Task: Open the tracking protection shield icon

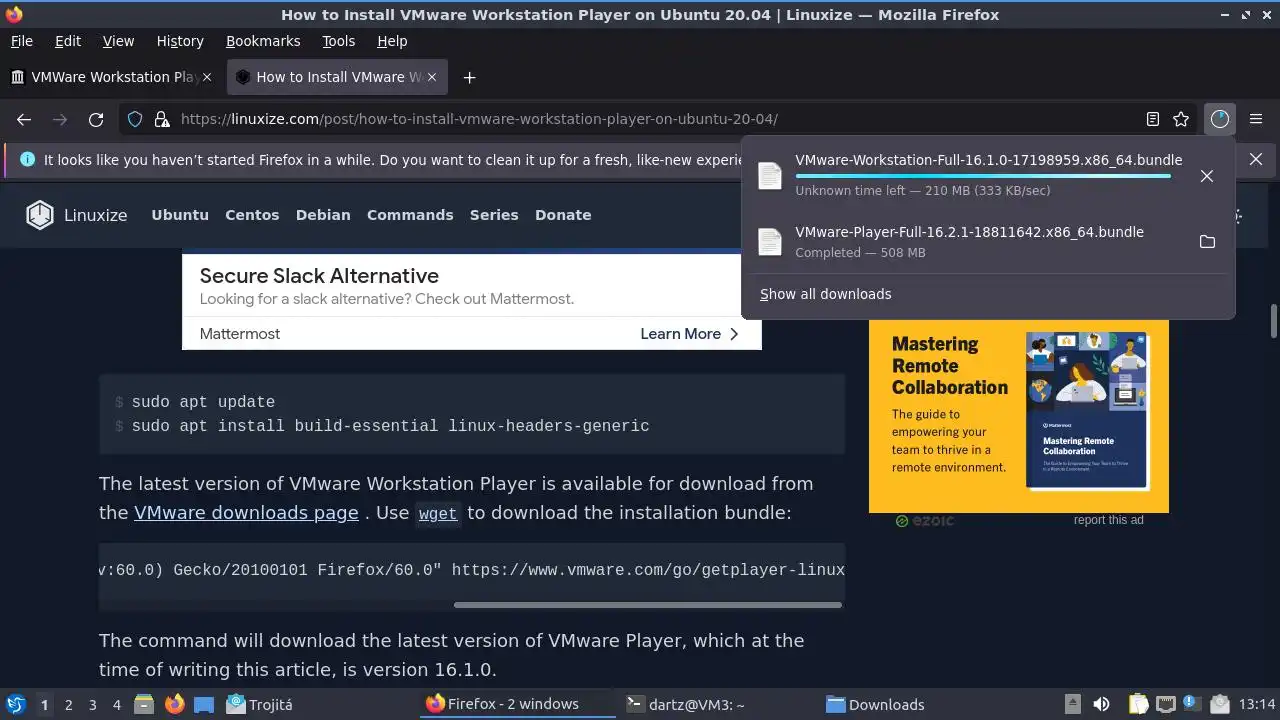Action: [135, 119]
